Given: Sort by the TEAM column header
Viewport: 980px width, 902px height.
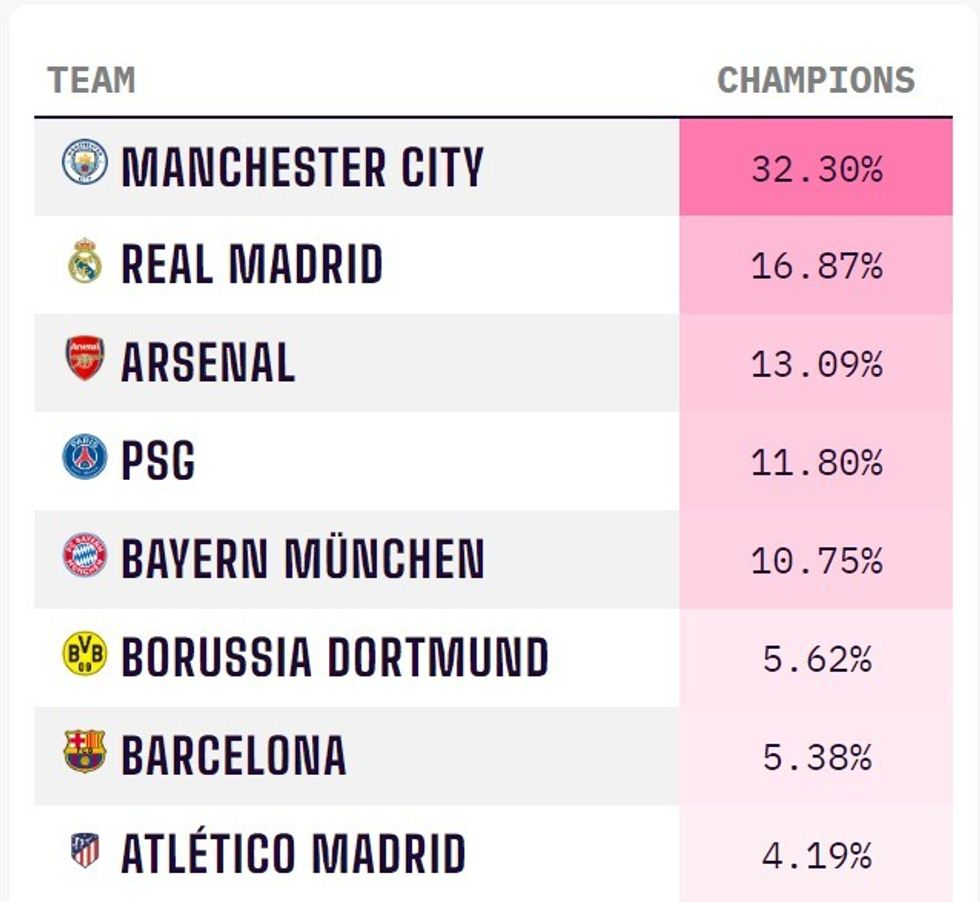Looking at the screenshot, I should click(x=91, y=80).
